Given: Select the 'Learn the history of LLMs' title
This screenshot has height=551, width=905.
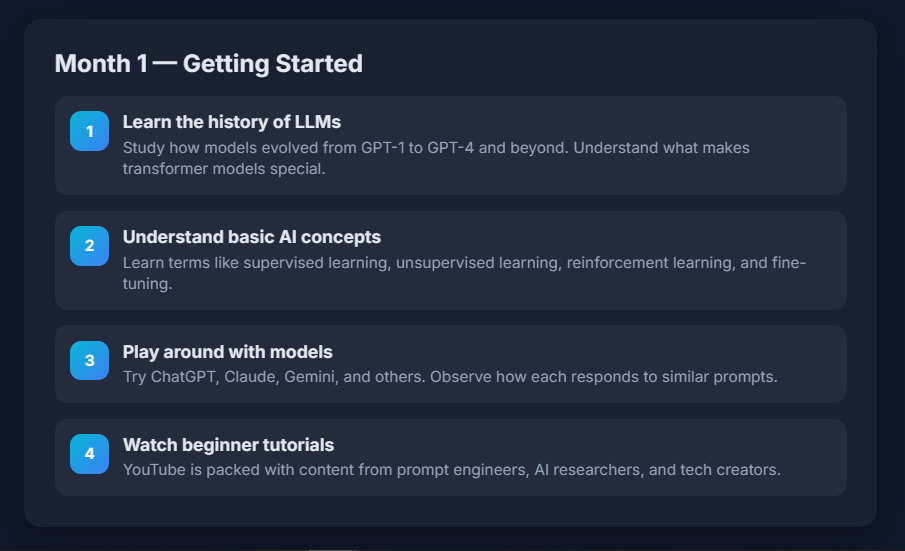Looking at the screenshot, I should [231, 122].
